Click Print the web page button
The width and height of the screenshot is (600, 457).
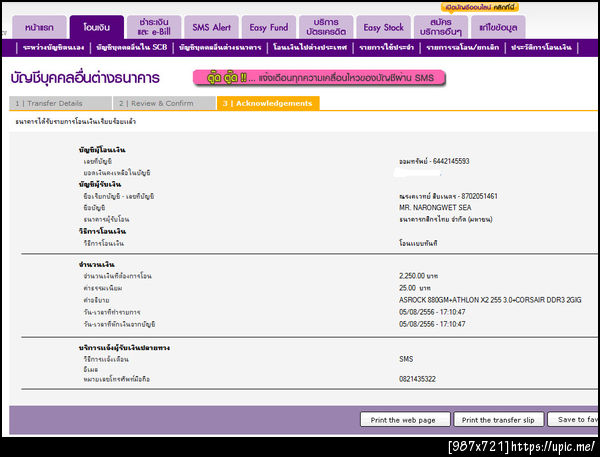pyautogui.click(x=405, y=419)
